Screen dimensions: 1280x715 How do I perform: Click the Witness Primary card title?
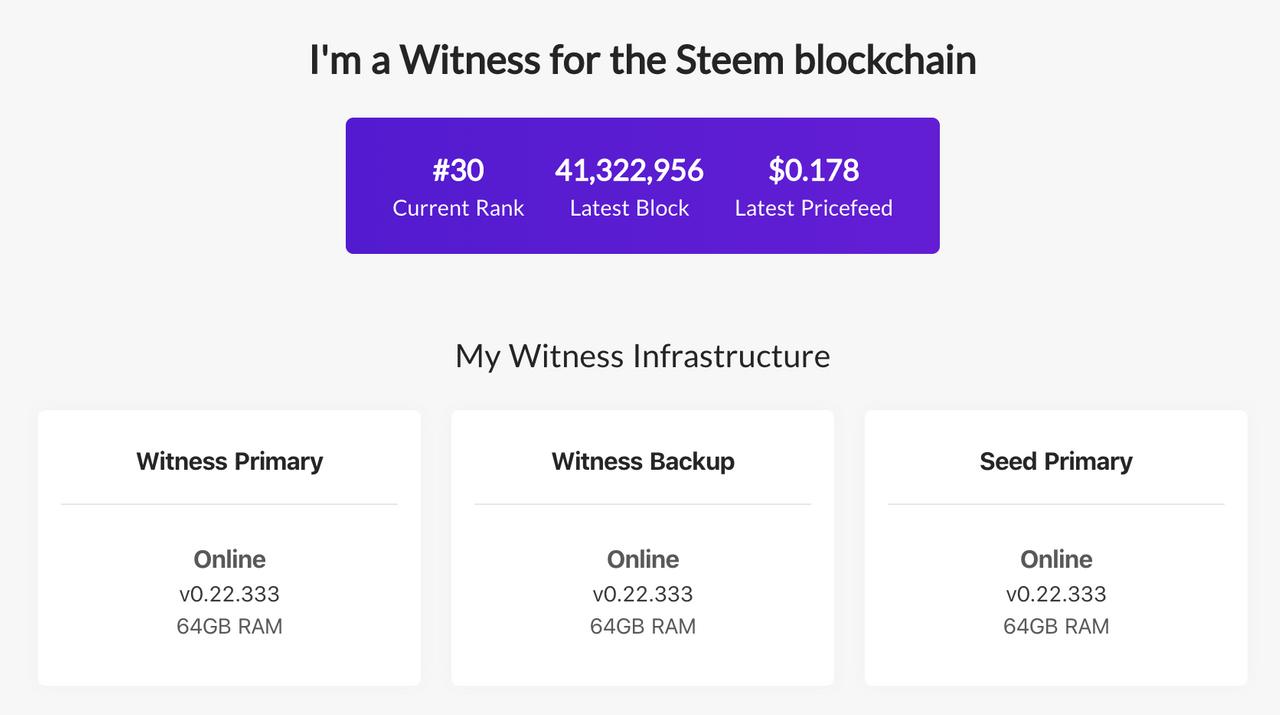(229, 461)
